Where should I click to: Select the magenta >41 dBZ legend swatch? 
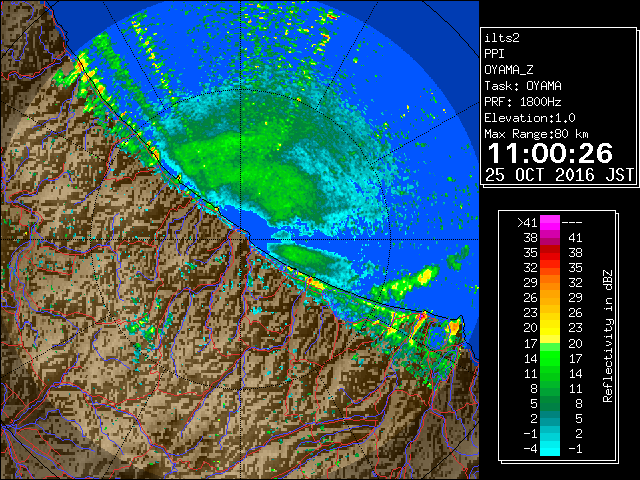click(550, 222)
